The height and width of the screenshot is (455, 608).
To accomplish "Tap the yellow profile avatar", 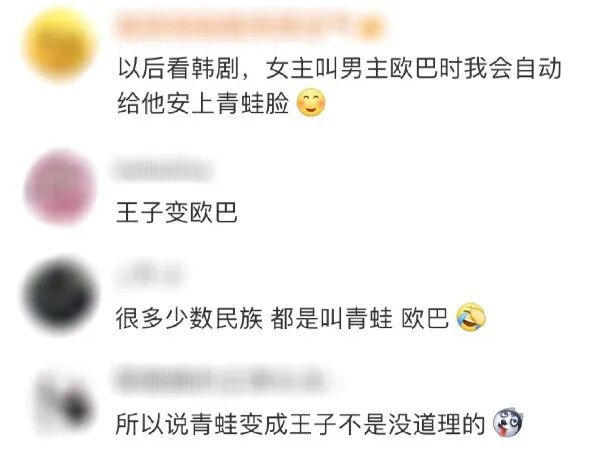I will pyautogui.click(x=59, y=45).
